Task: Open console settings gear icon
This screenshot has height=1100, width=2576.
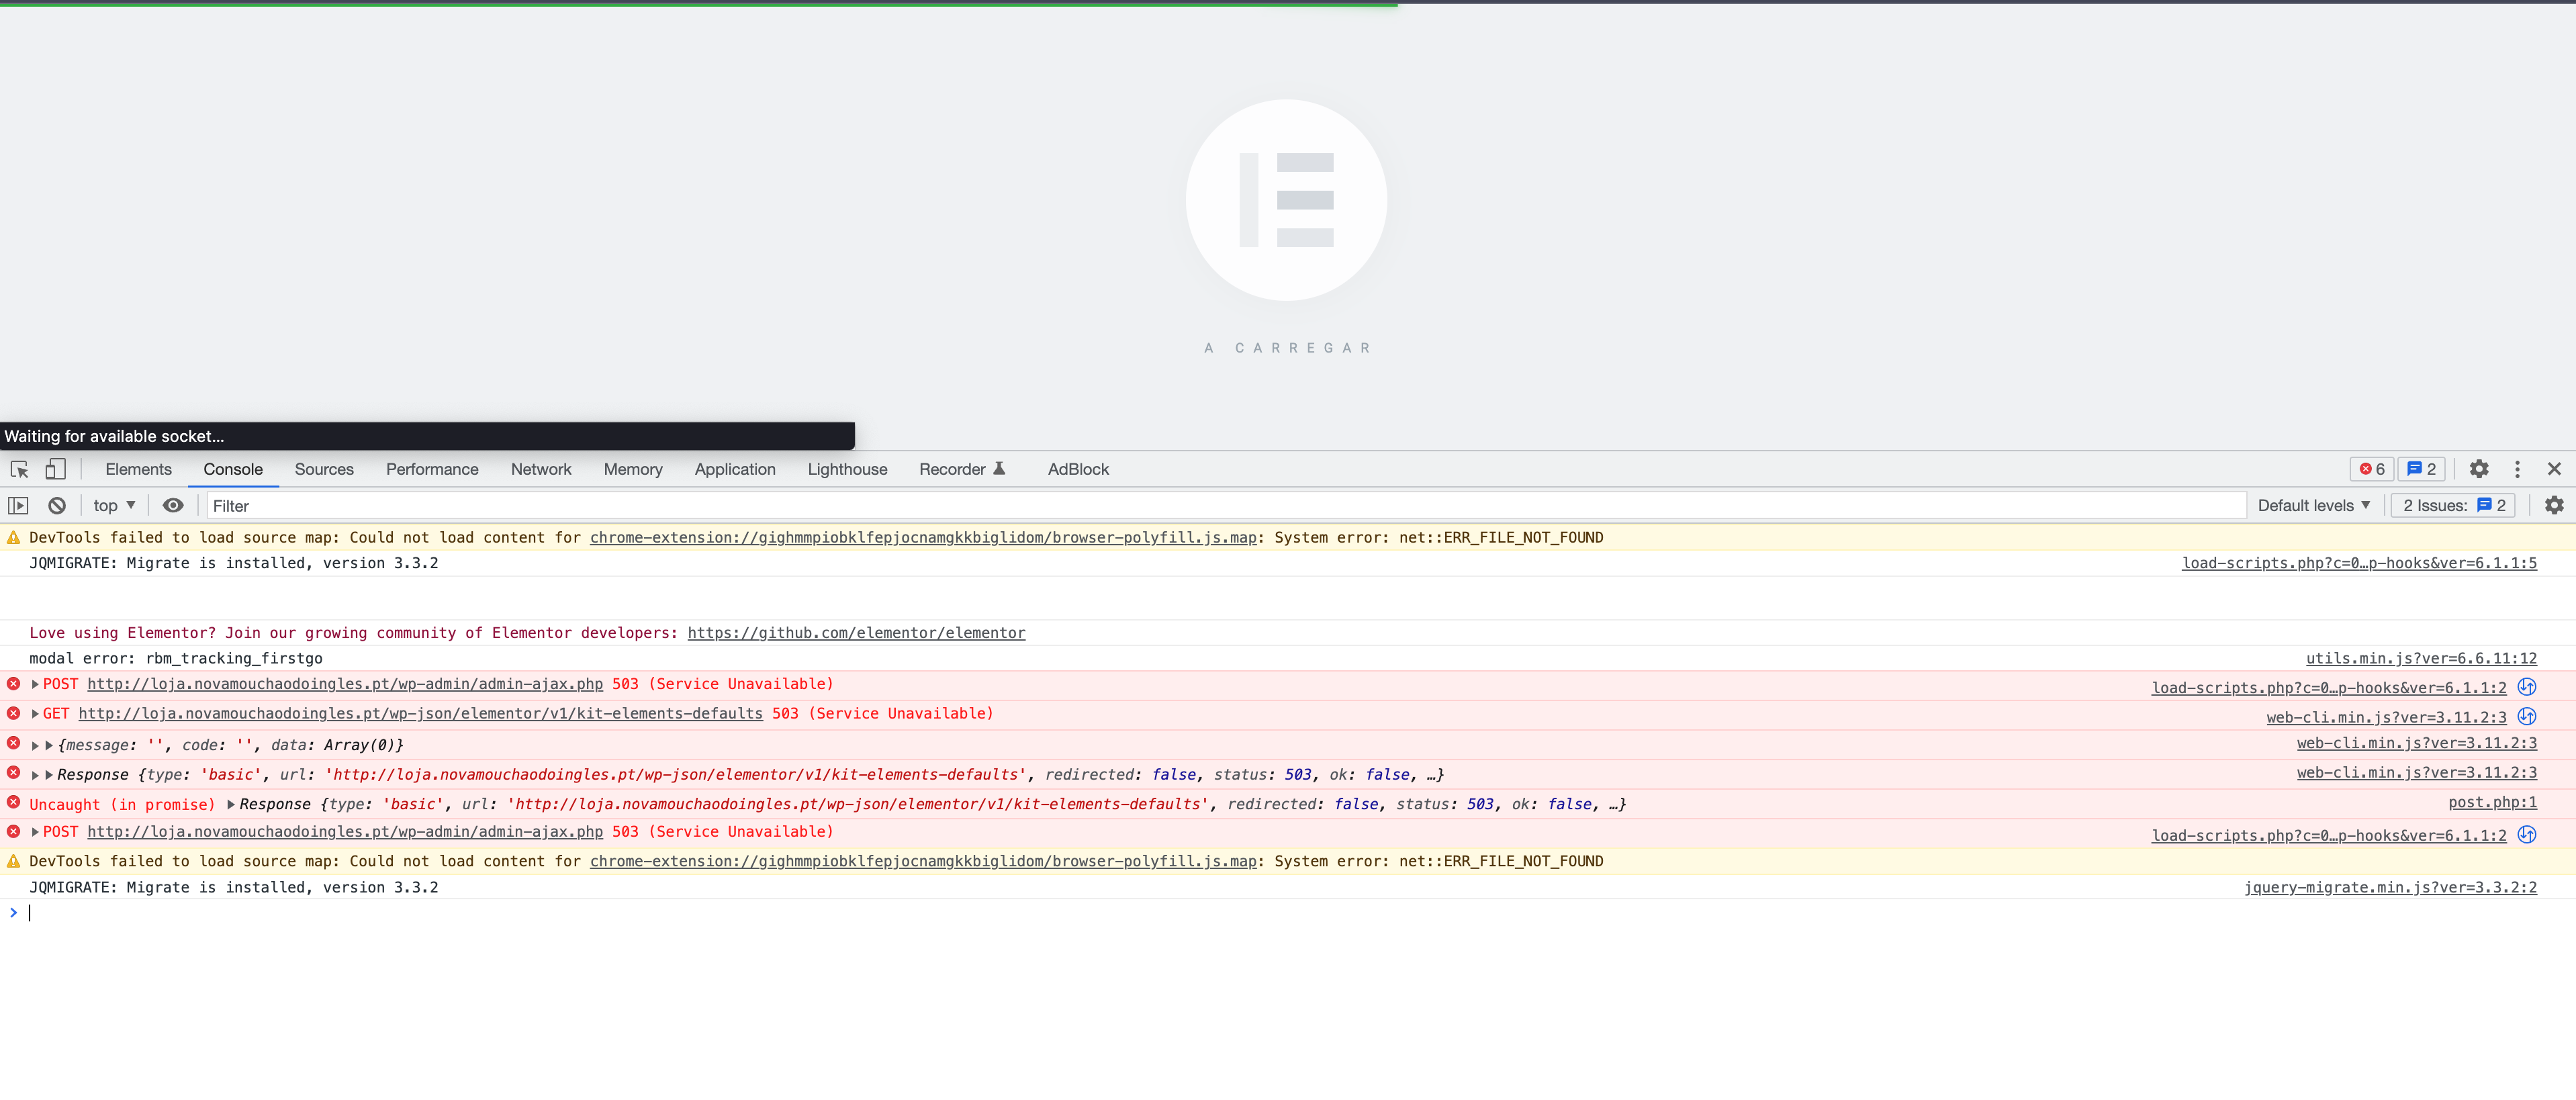Action: [2553, 506]
